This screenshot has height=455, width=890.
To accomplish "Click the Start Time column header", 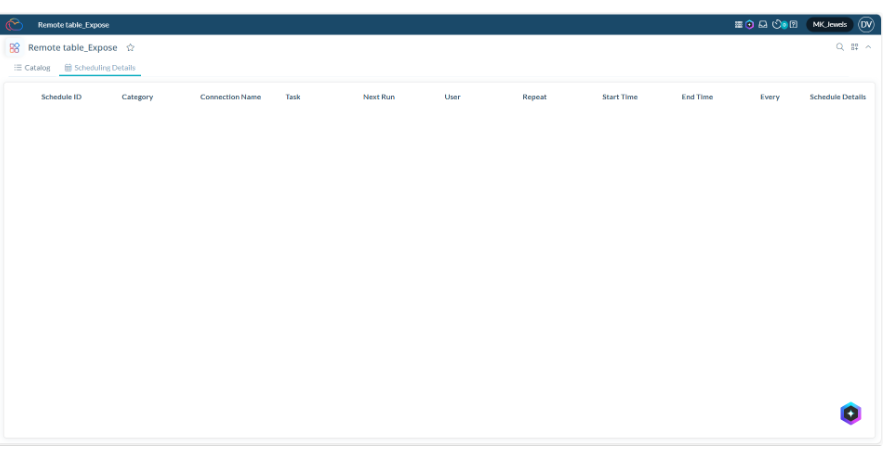I will click(x=619, y=97).
